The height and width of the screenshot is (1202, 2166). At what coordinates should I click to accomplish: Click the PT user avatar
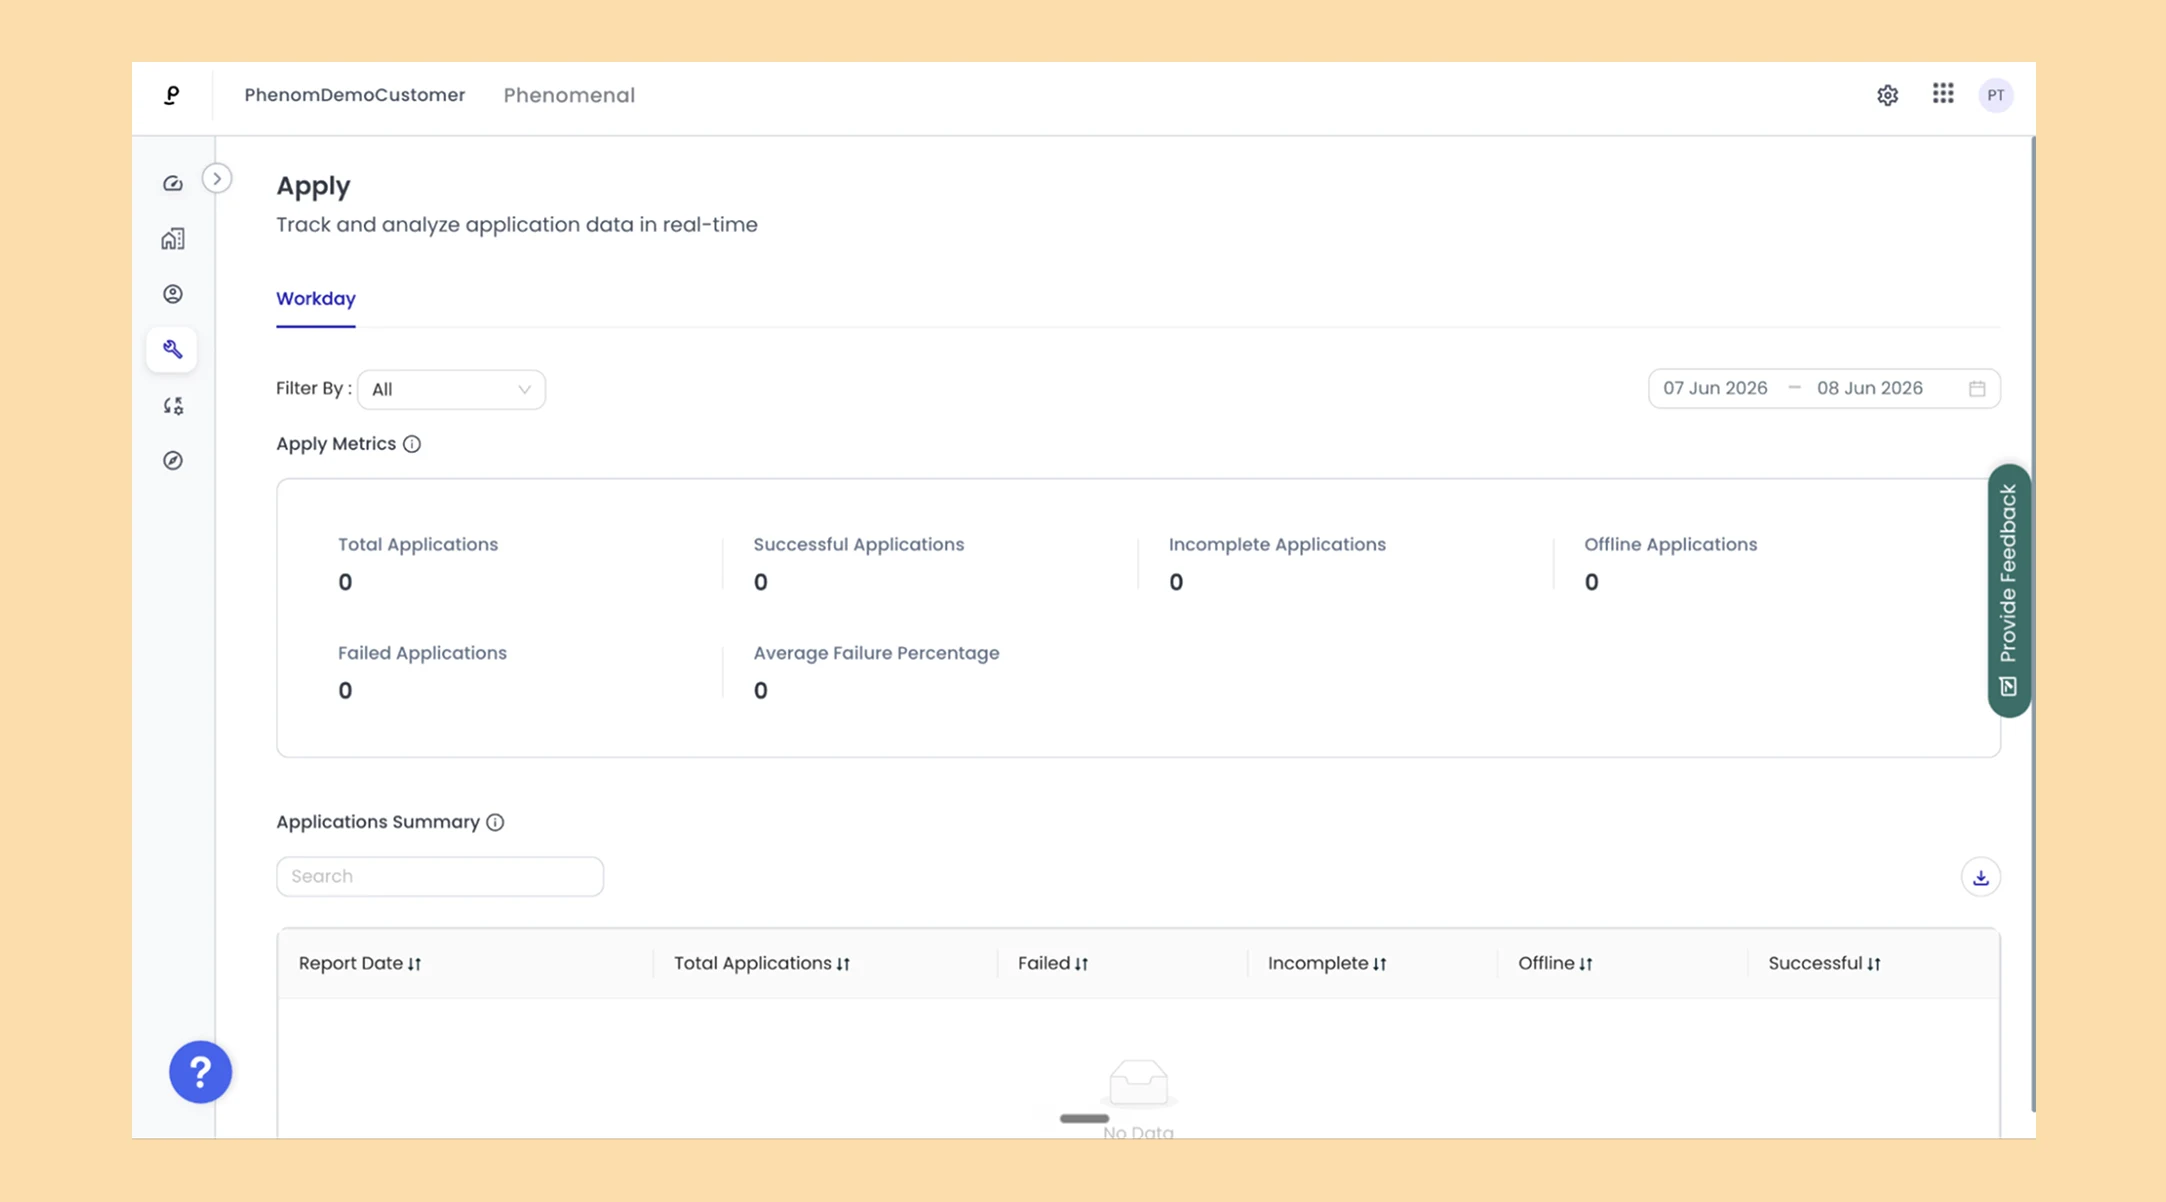click(1995, 95)
